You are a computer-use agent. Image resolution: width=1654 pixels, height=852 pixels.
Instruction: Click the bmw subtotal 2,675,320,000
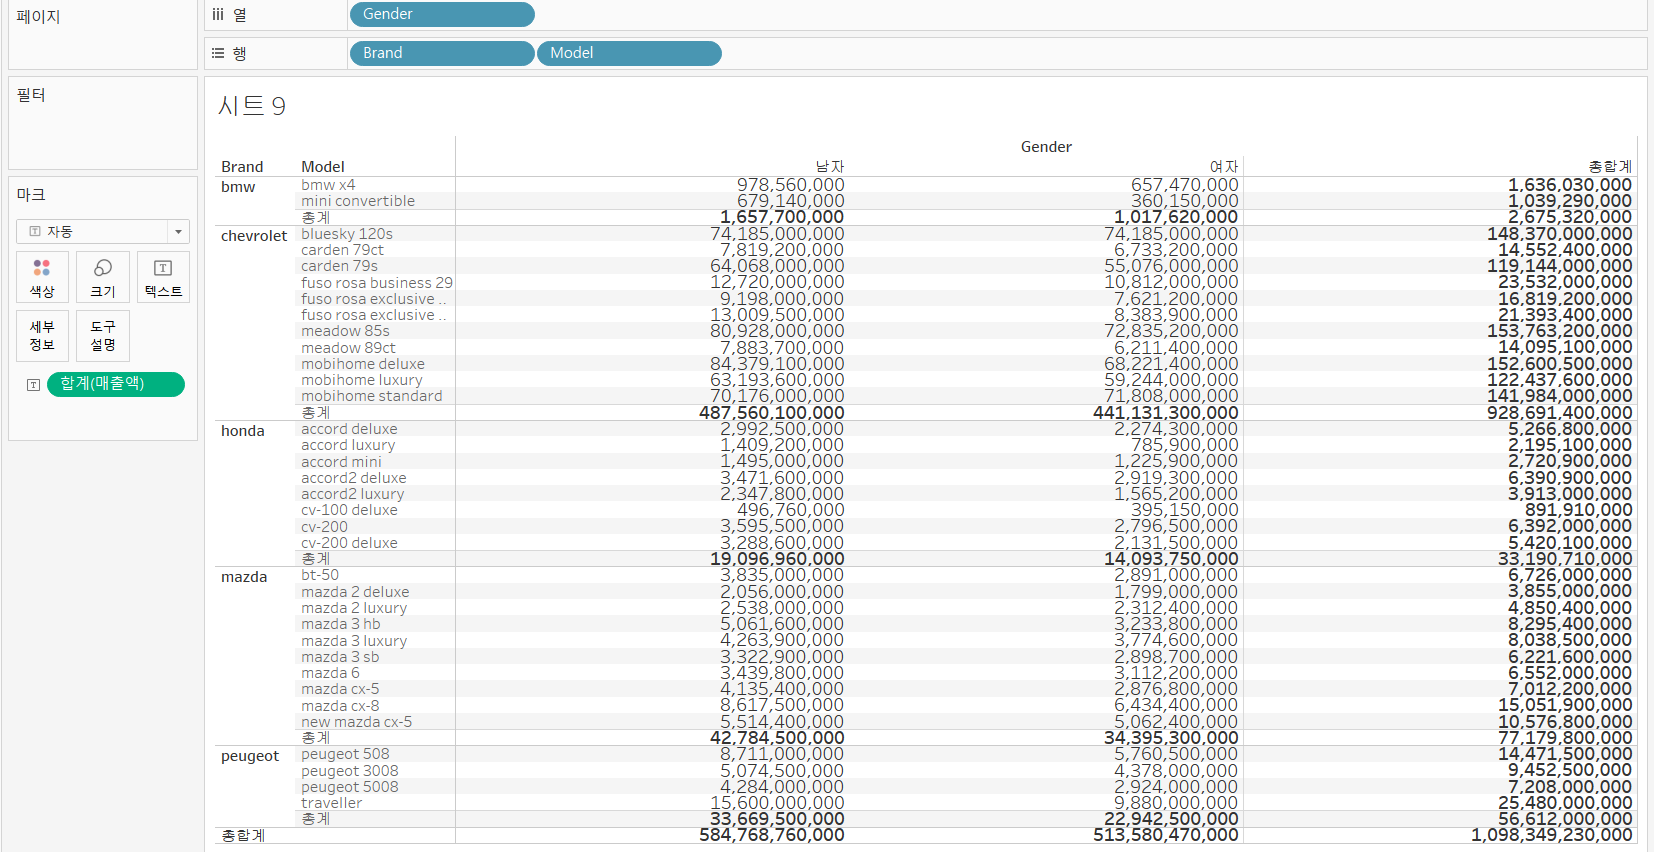coord(1570,217)
